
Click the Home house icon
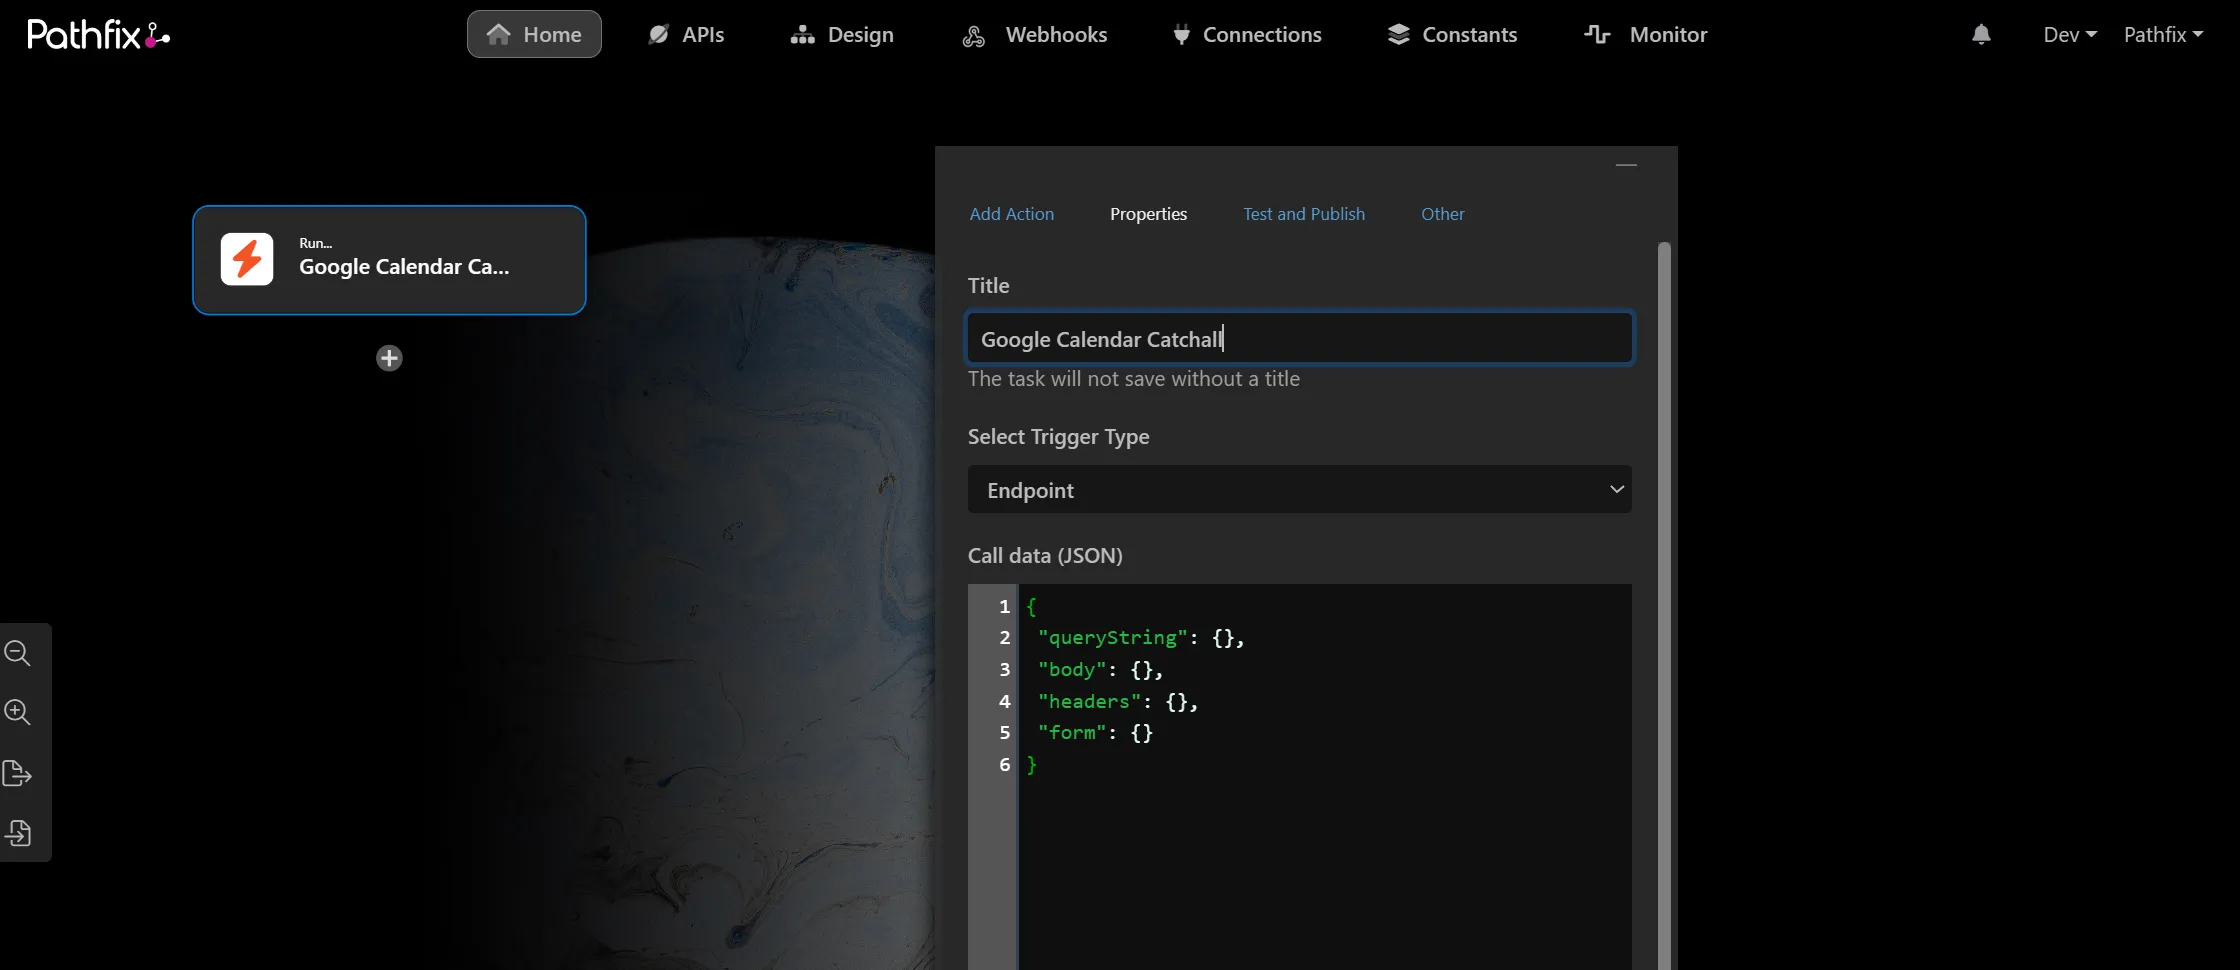pos(498,34)
